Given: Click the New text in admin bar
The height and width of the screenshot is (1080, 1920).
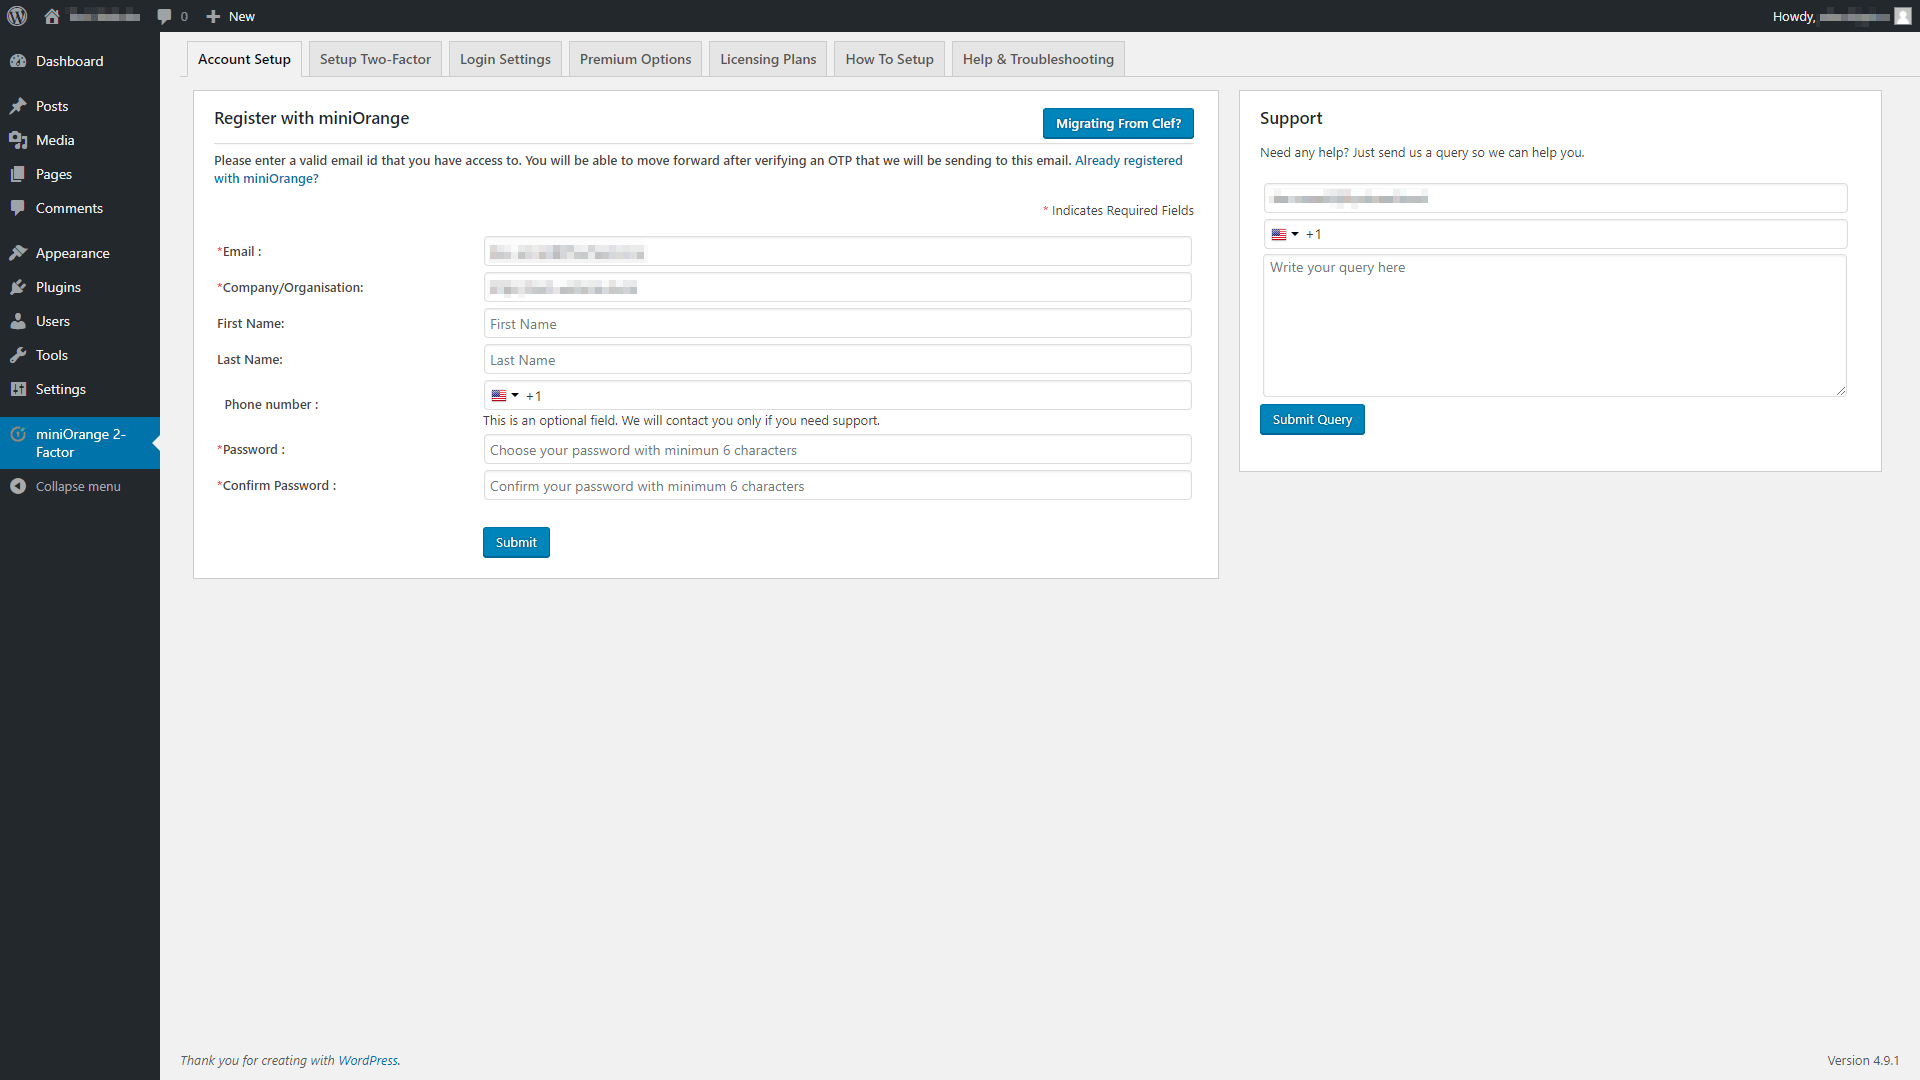Looking at the screenshot, I should pos(241,16).
